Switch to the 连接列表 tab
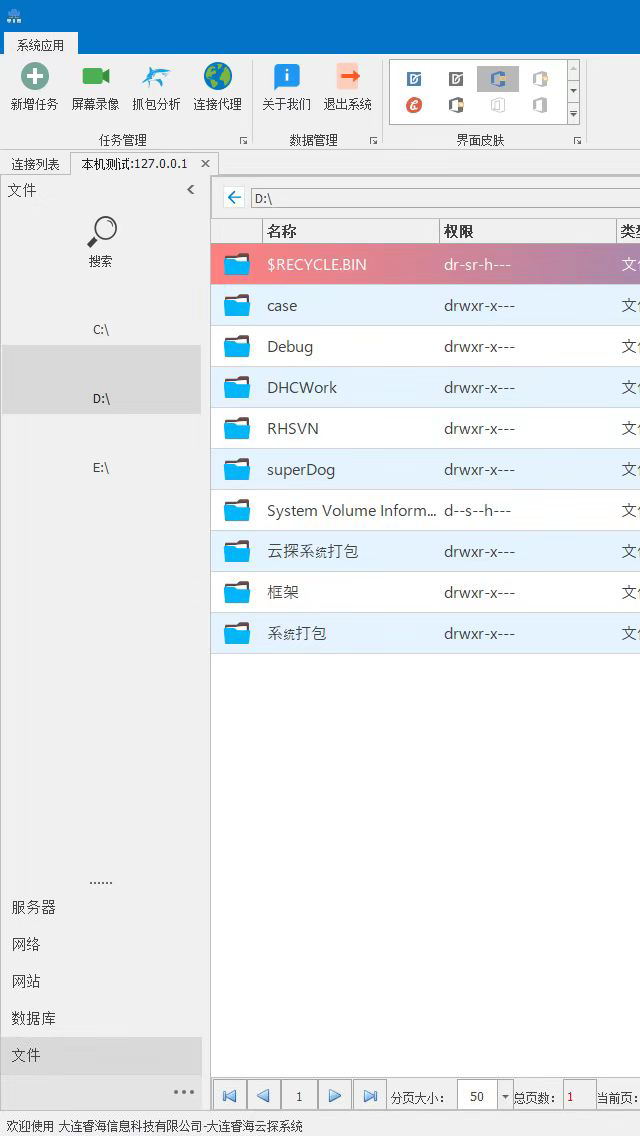The image size is (640, 1136). click(35, 164)
